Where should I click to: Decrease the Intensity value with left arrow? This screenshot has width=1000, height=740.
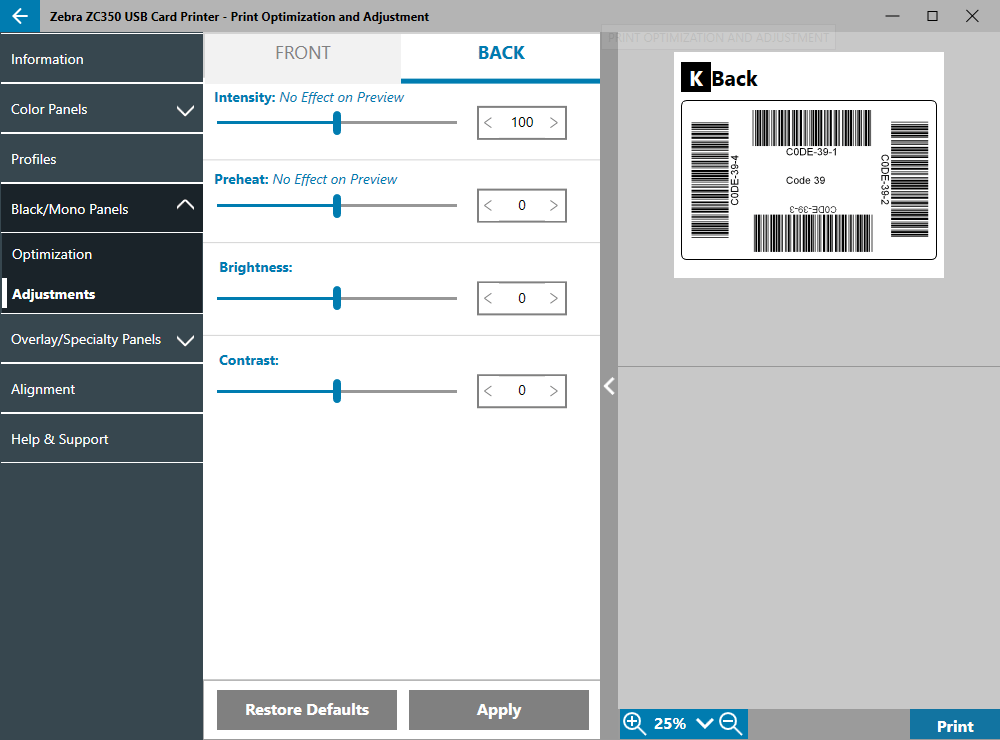pos(489,123)
